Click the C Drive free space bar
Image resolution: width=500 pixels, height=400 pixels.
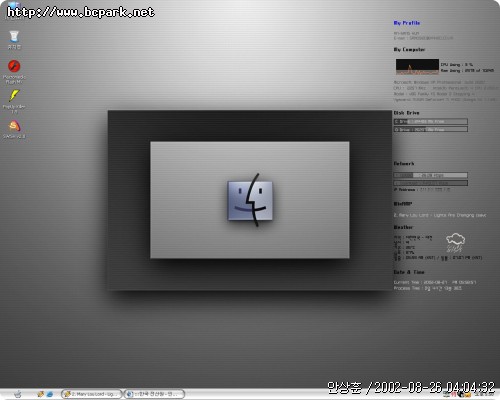[x=431, y=121]
